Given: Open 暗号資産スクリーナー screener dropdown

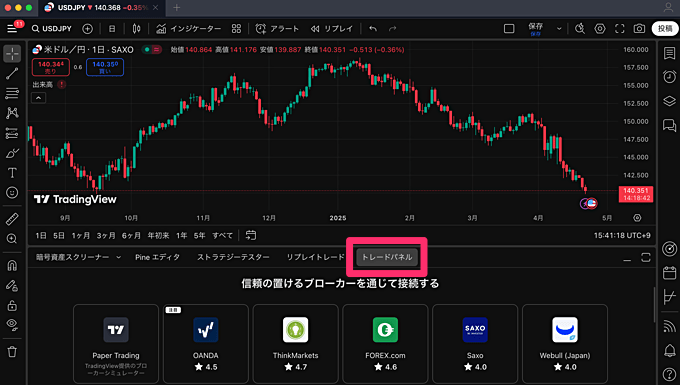Looking at the screenshot, I should click(78, 257).
